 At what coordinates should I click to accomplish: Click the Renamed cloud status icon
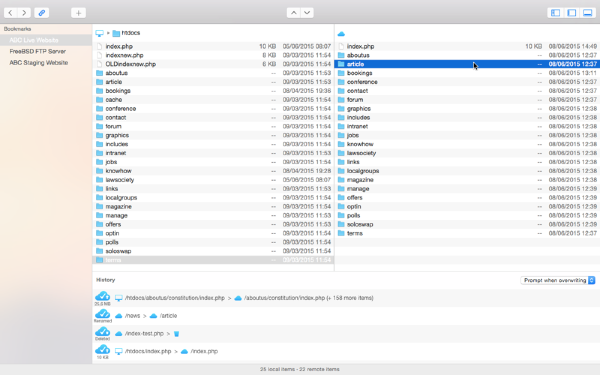coord(102,314)
